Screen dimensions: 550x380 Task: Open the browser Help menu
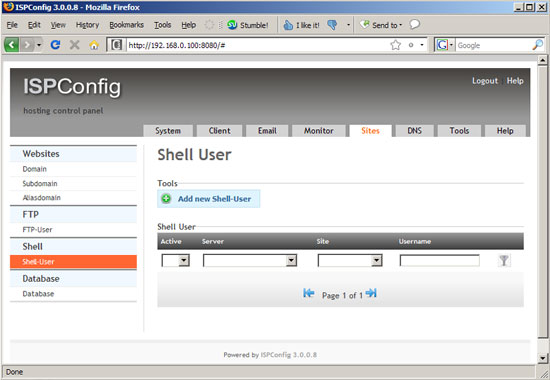[188, 25]
